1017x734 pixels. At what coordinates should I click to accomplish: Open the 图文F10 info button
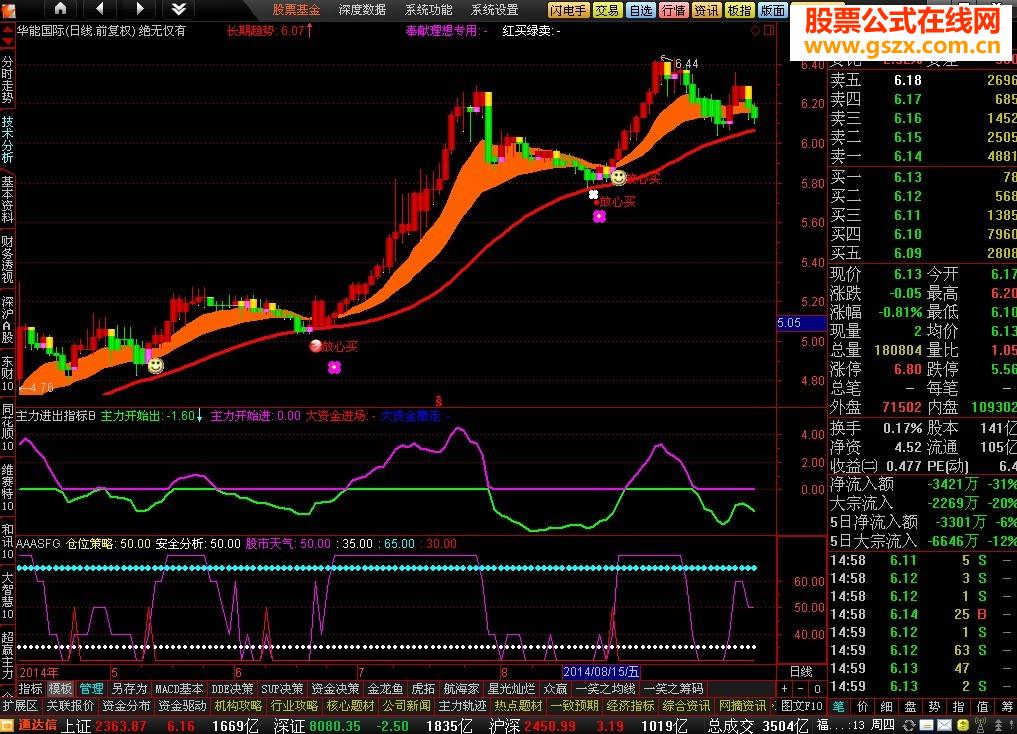[x=802, y=706]
